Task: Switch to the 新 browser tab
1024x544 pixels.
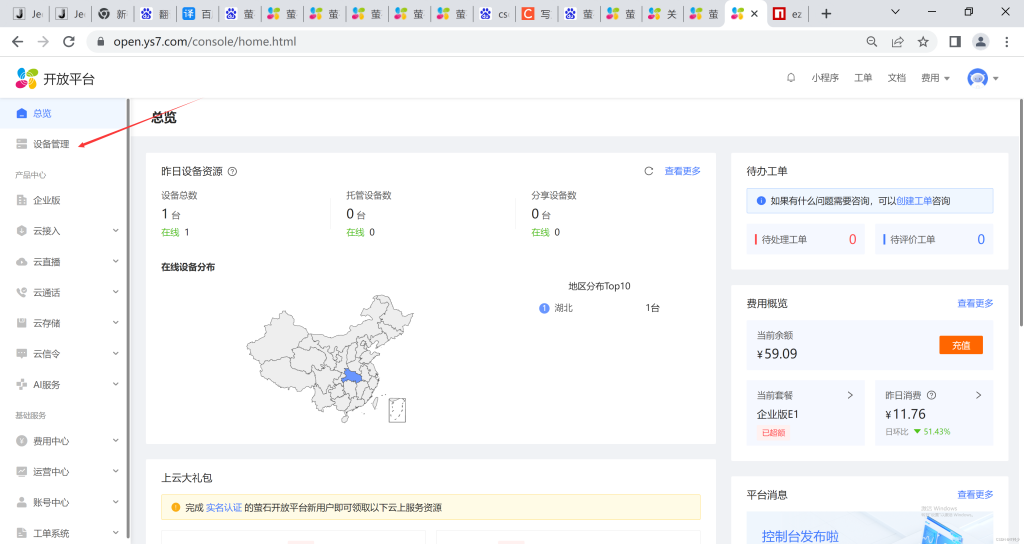Action: coord(112,14)
